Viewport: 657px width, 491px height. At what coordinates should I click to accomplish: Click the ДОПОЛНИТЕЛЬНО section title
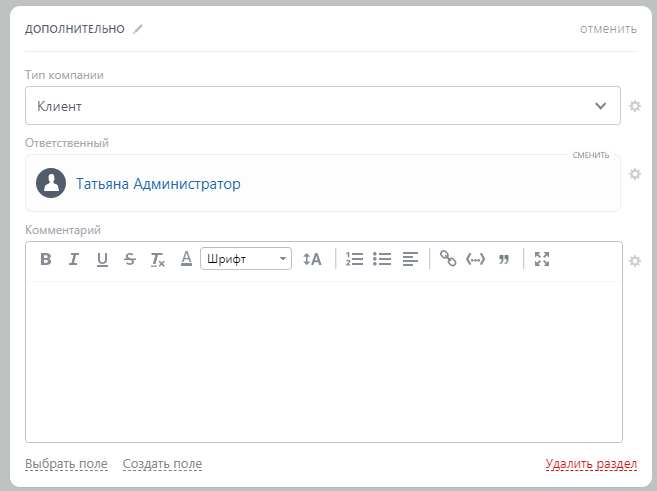coord(75,29)
